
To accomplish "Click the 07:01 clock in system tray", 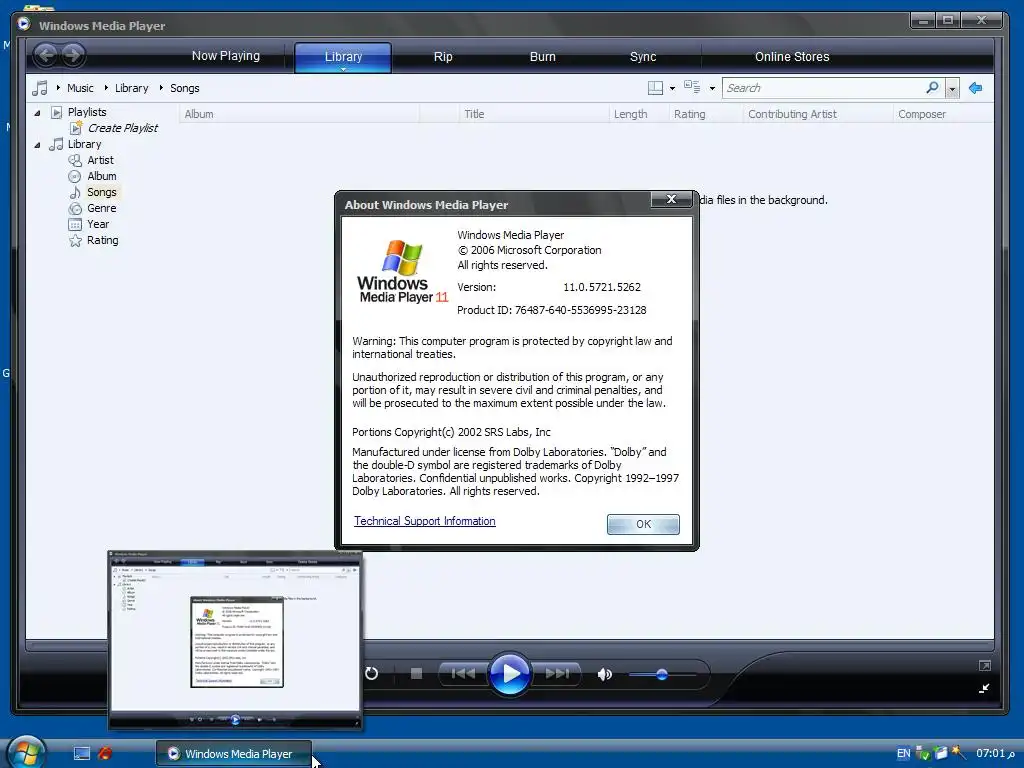I will coord(995,753).
